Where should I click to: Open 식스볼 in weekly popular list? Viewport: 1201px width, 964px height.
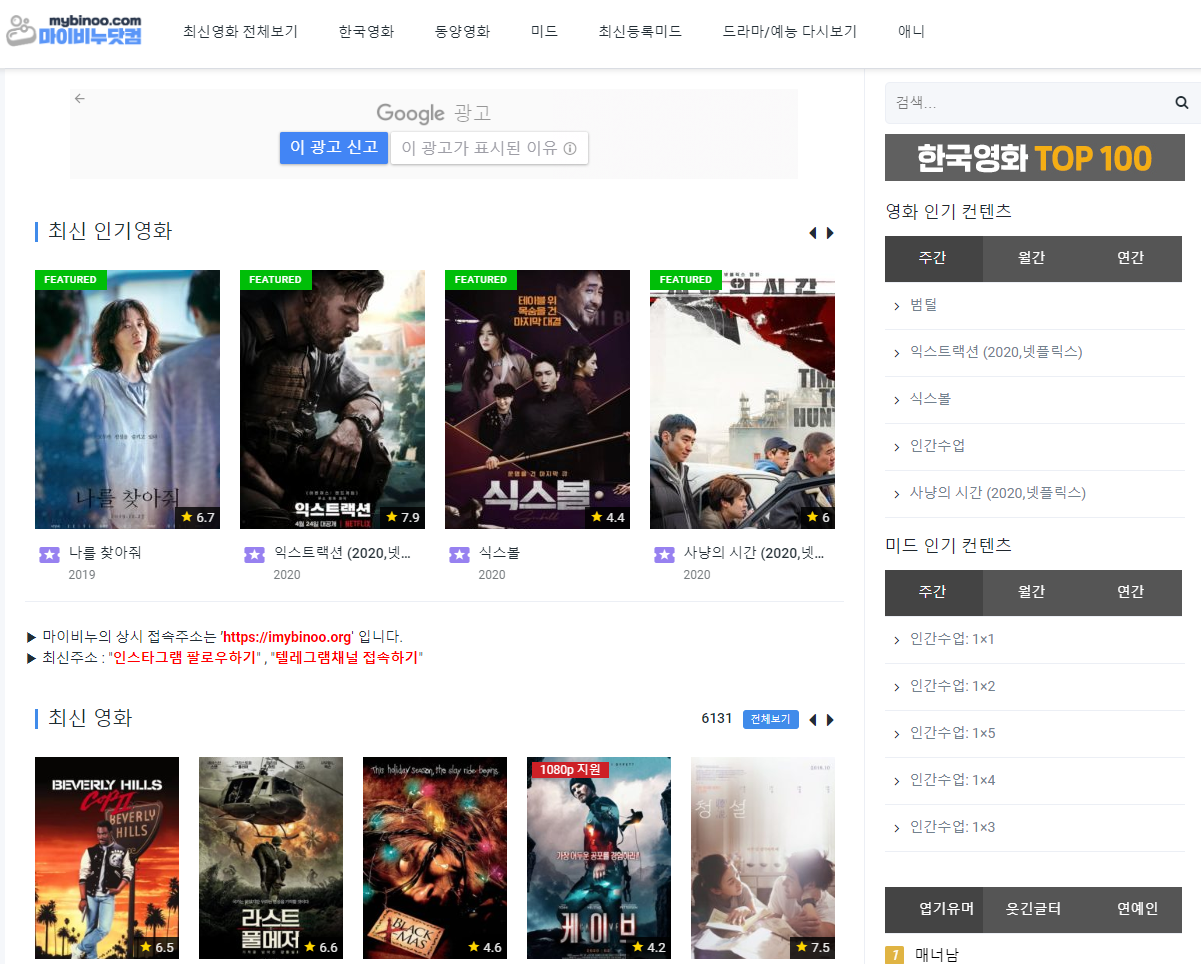pyautogui.click(x=930, y=399)
